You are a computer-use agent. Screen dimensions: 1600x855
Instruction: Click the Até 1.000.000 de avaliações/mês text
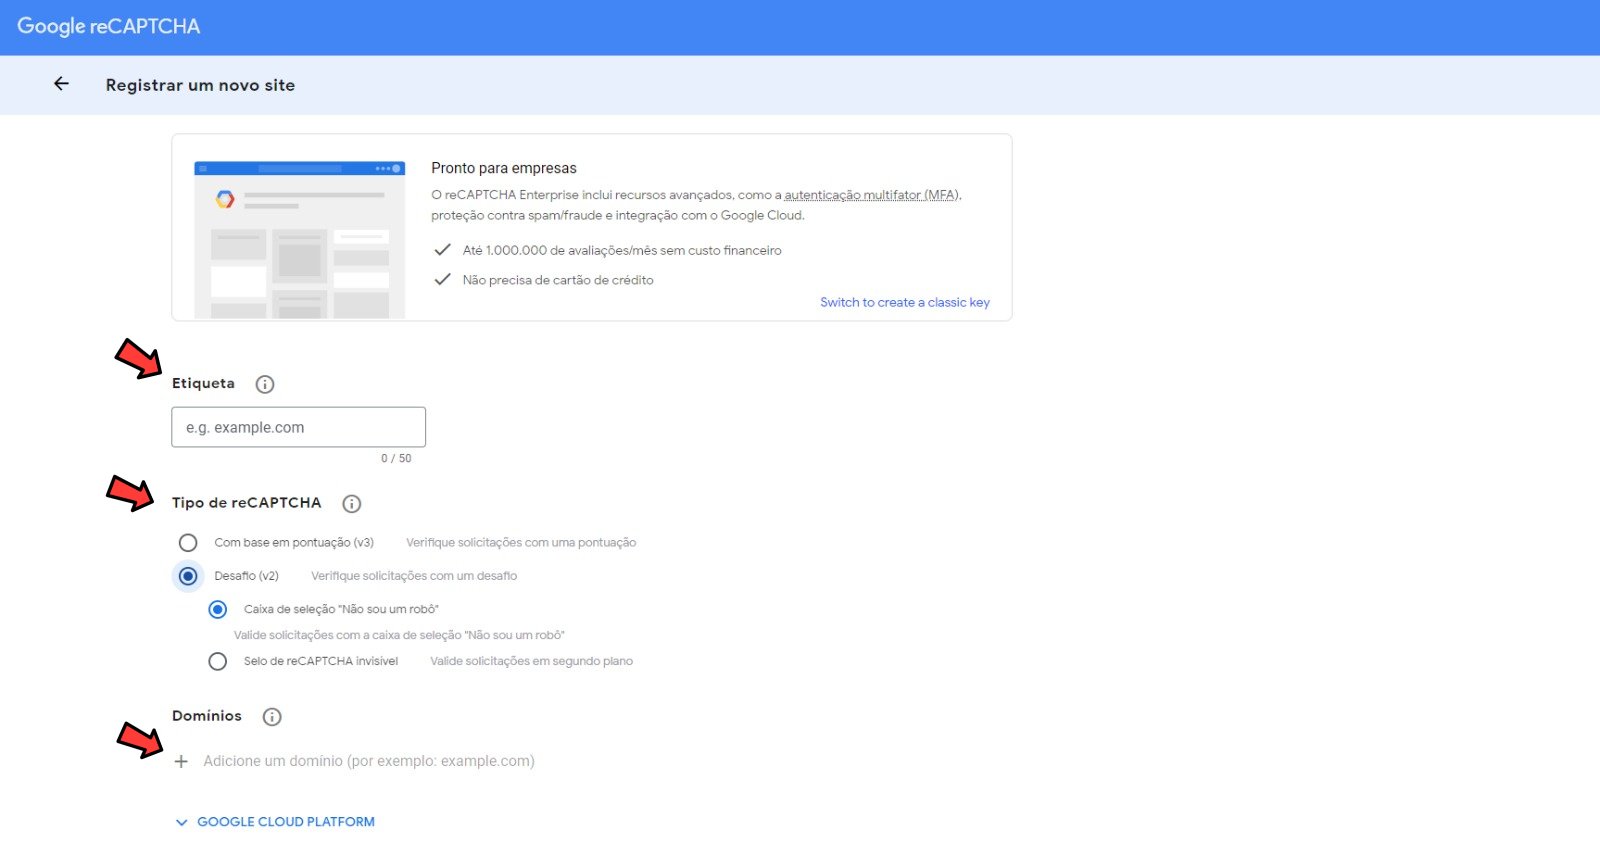[622, 250]
